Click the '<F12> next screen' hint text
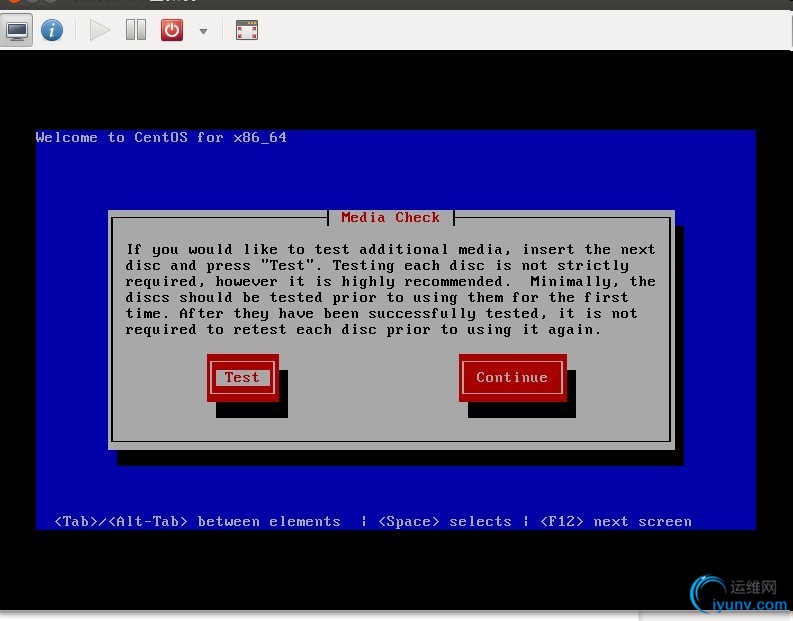793x621 pixels. pos(615,521)
